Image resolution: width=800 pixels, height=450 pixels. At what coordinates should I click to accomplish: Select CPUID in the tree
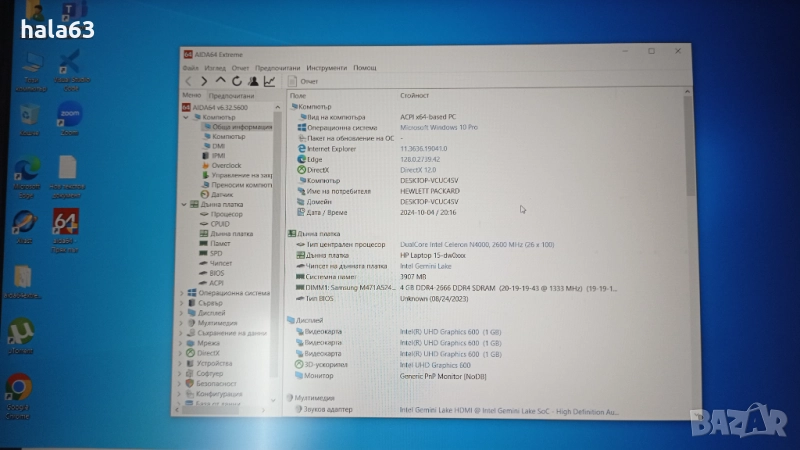[x=220, y=224]
